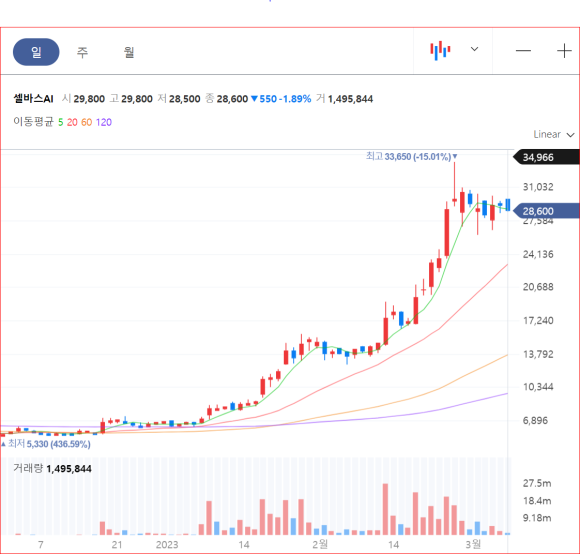
Task: Click the 3월 date axis label
Action: [473, 544]
